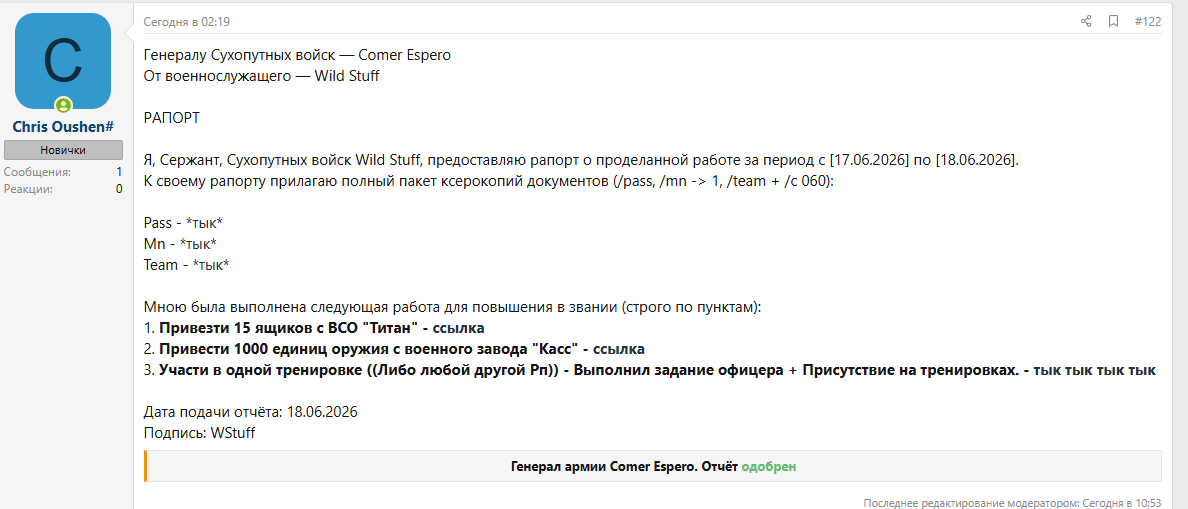The width and height of the screenshot is (1188, 509).
Task: Click the share icon on the post
Action: (1086, 21)
